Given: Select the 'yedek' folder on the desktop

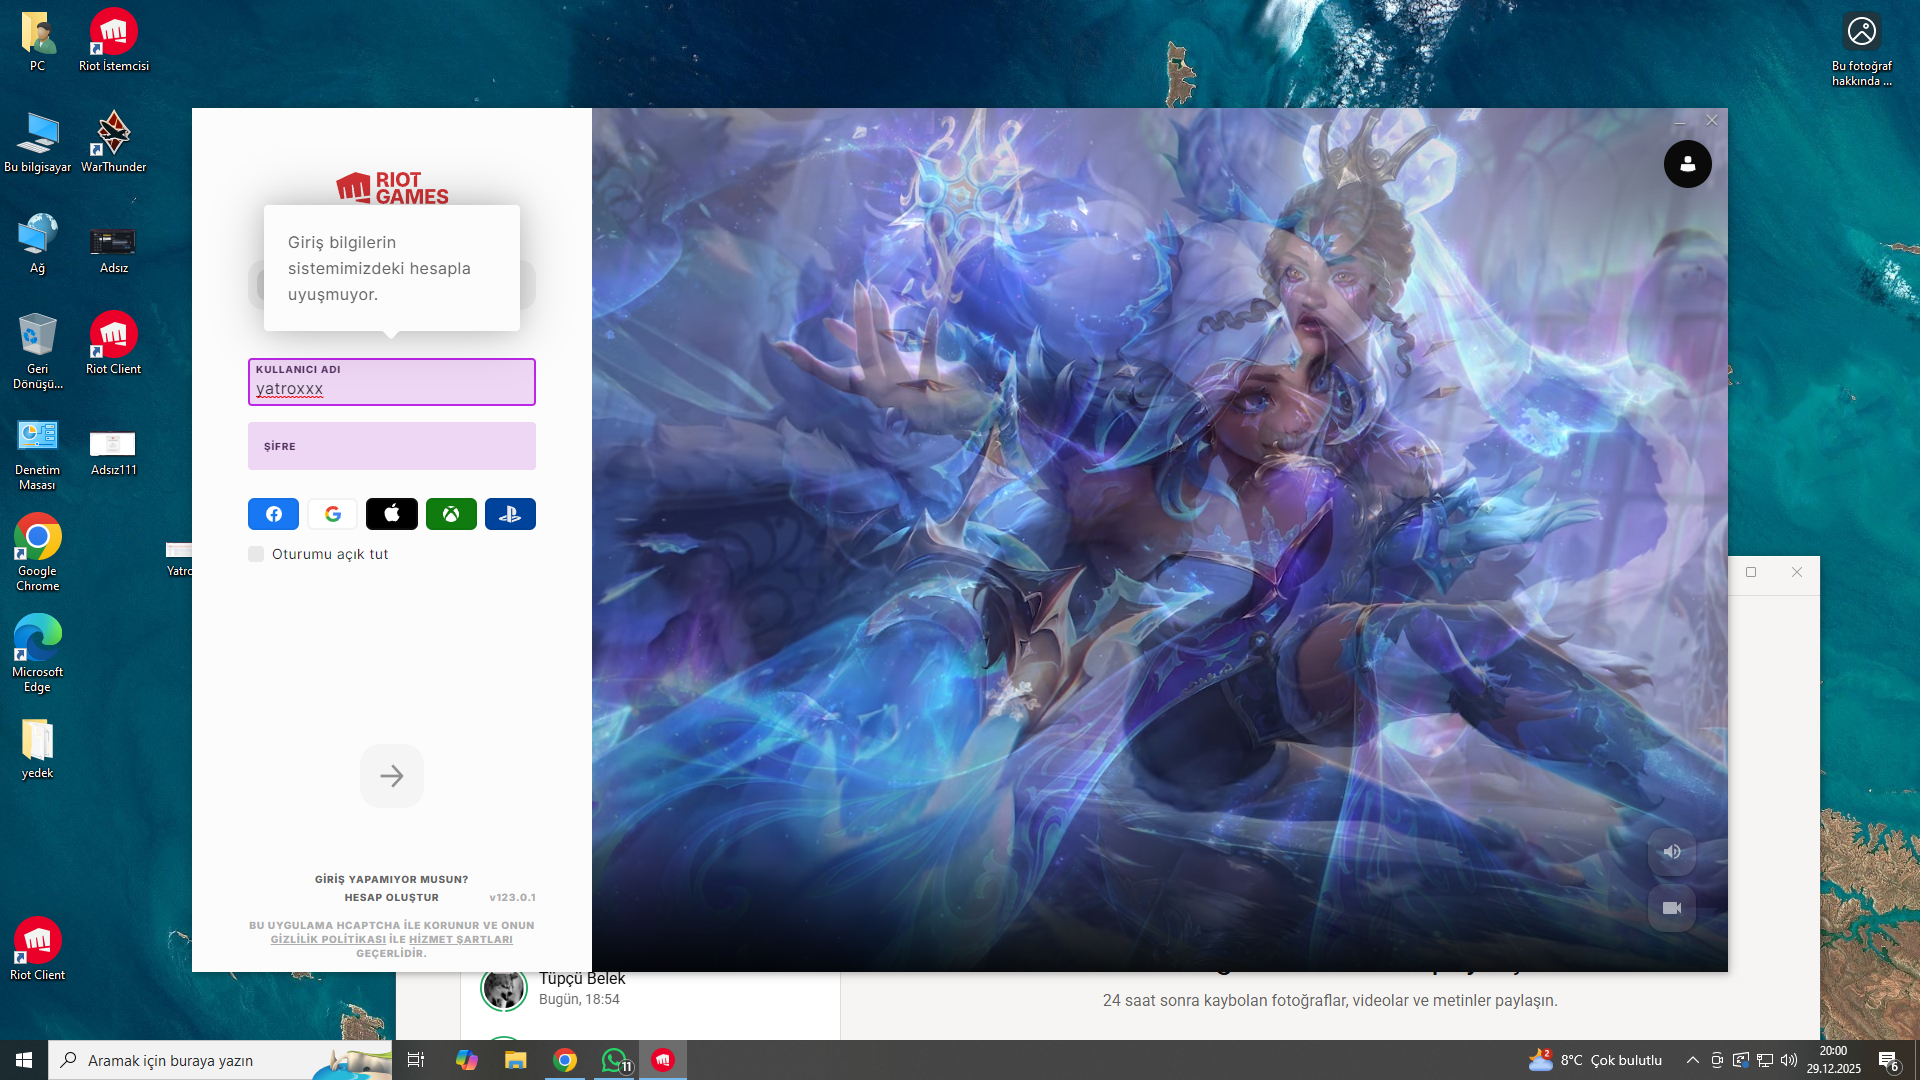Looking at the screenshot, I should [x=37, y=749].
